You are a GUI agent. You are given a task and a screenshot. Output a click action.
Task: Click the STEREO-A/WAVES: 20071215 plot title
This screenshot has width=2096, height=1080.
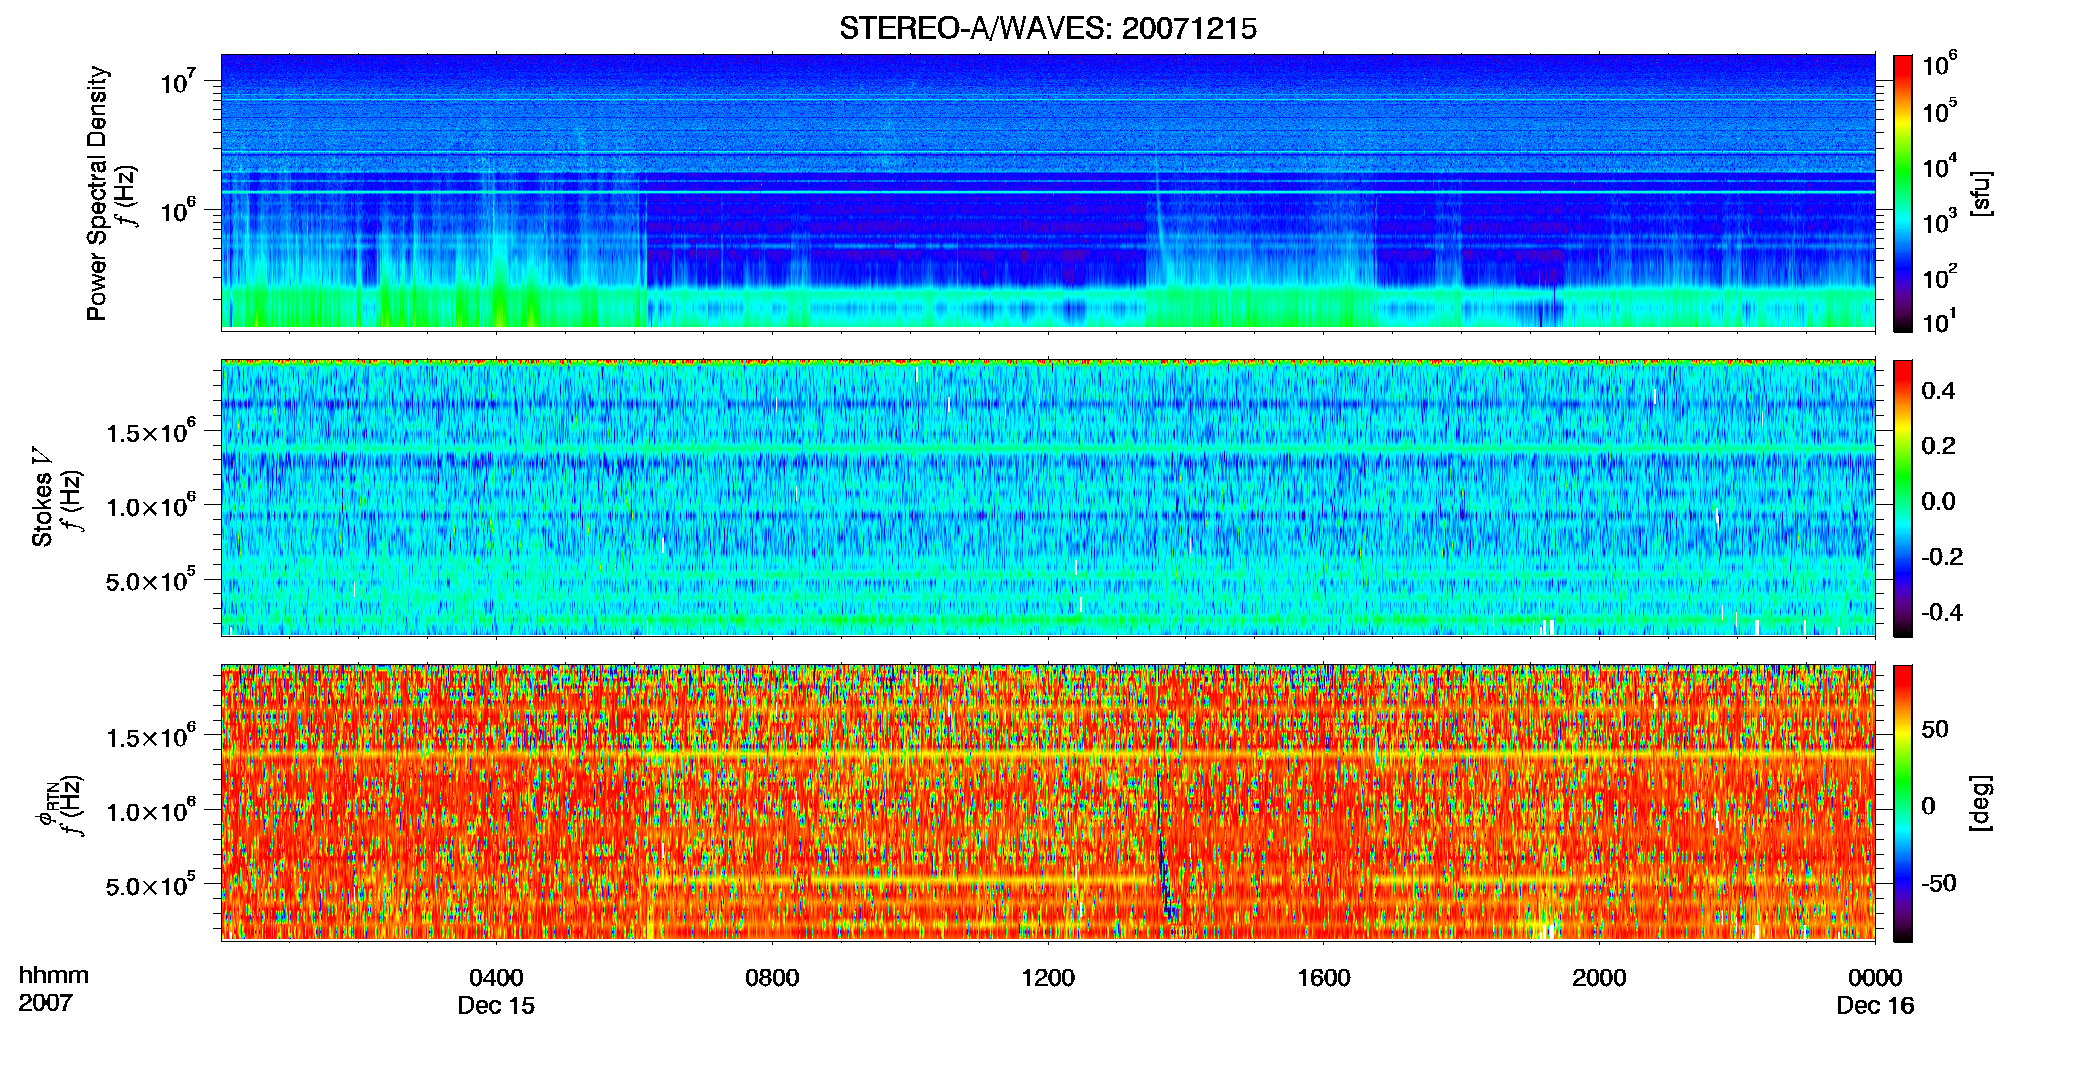click(x=1047, y=29)
